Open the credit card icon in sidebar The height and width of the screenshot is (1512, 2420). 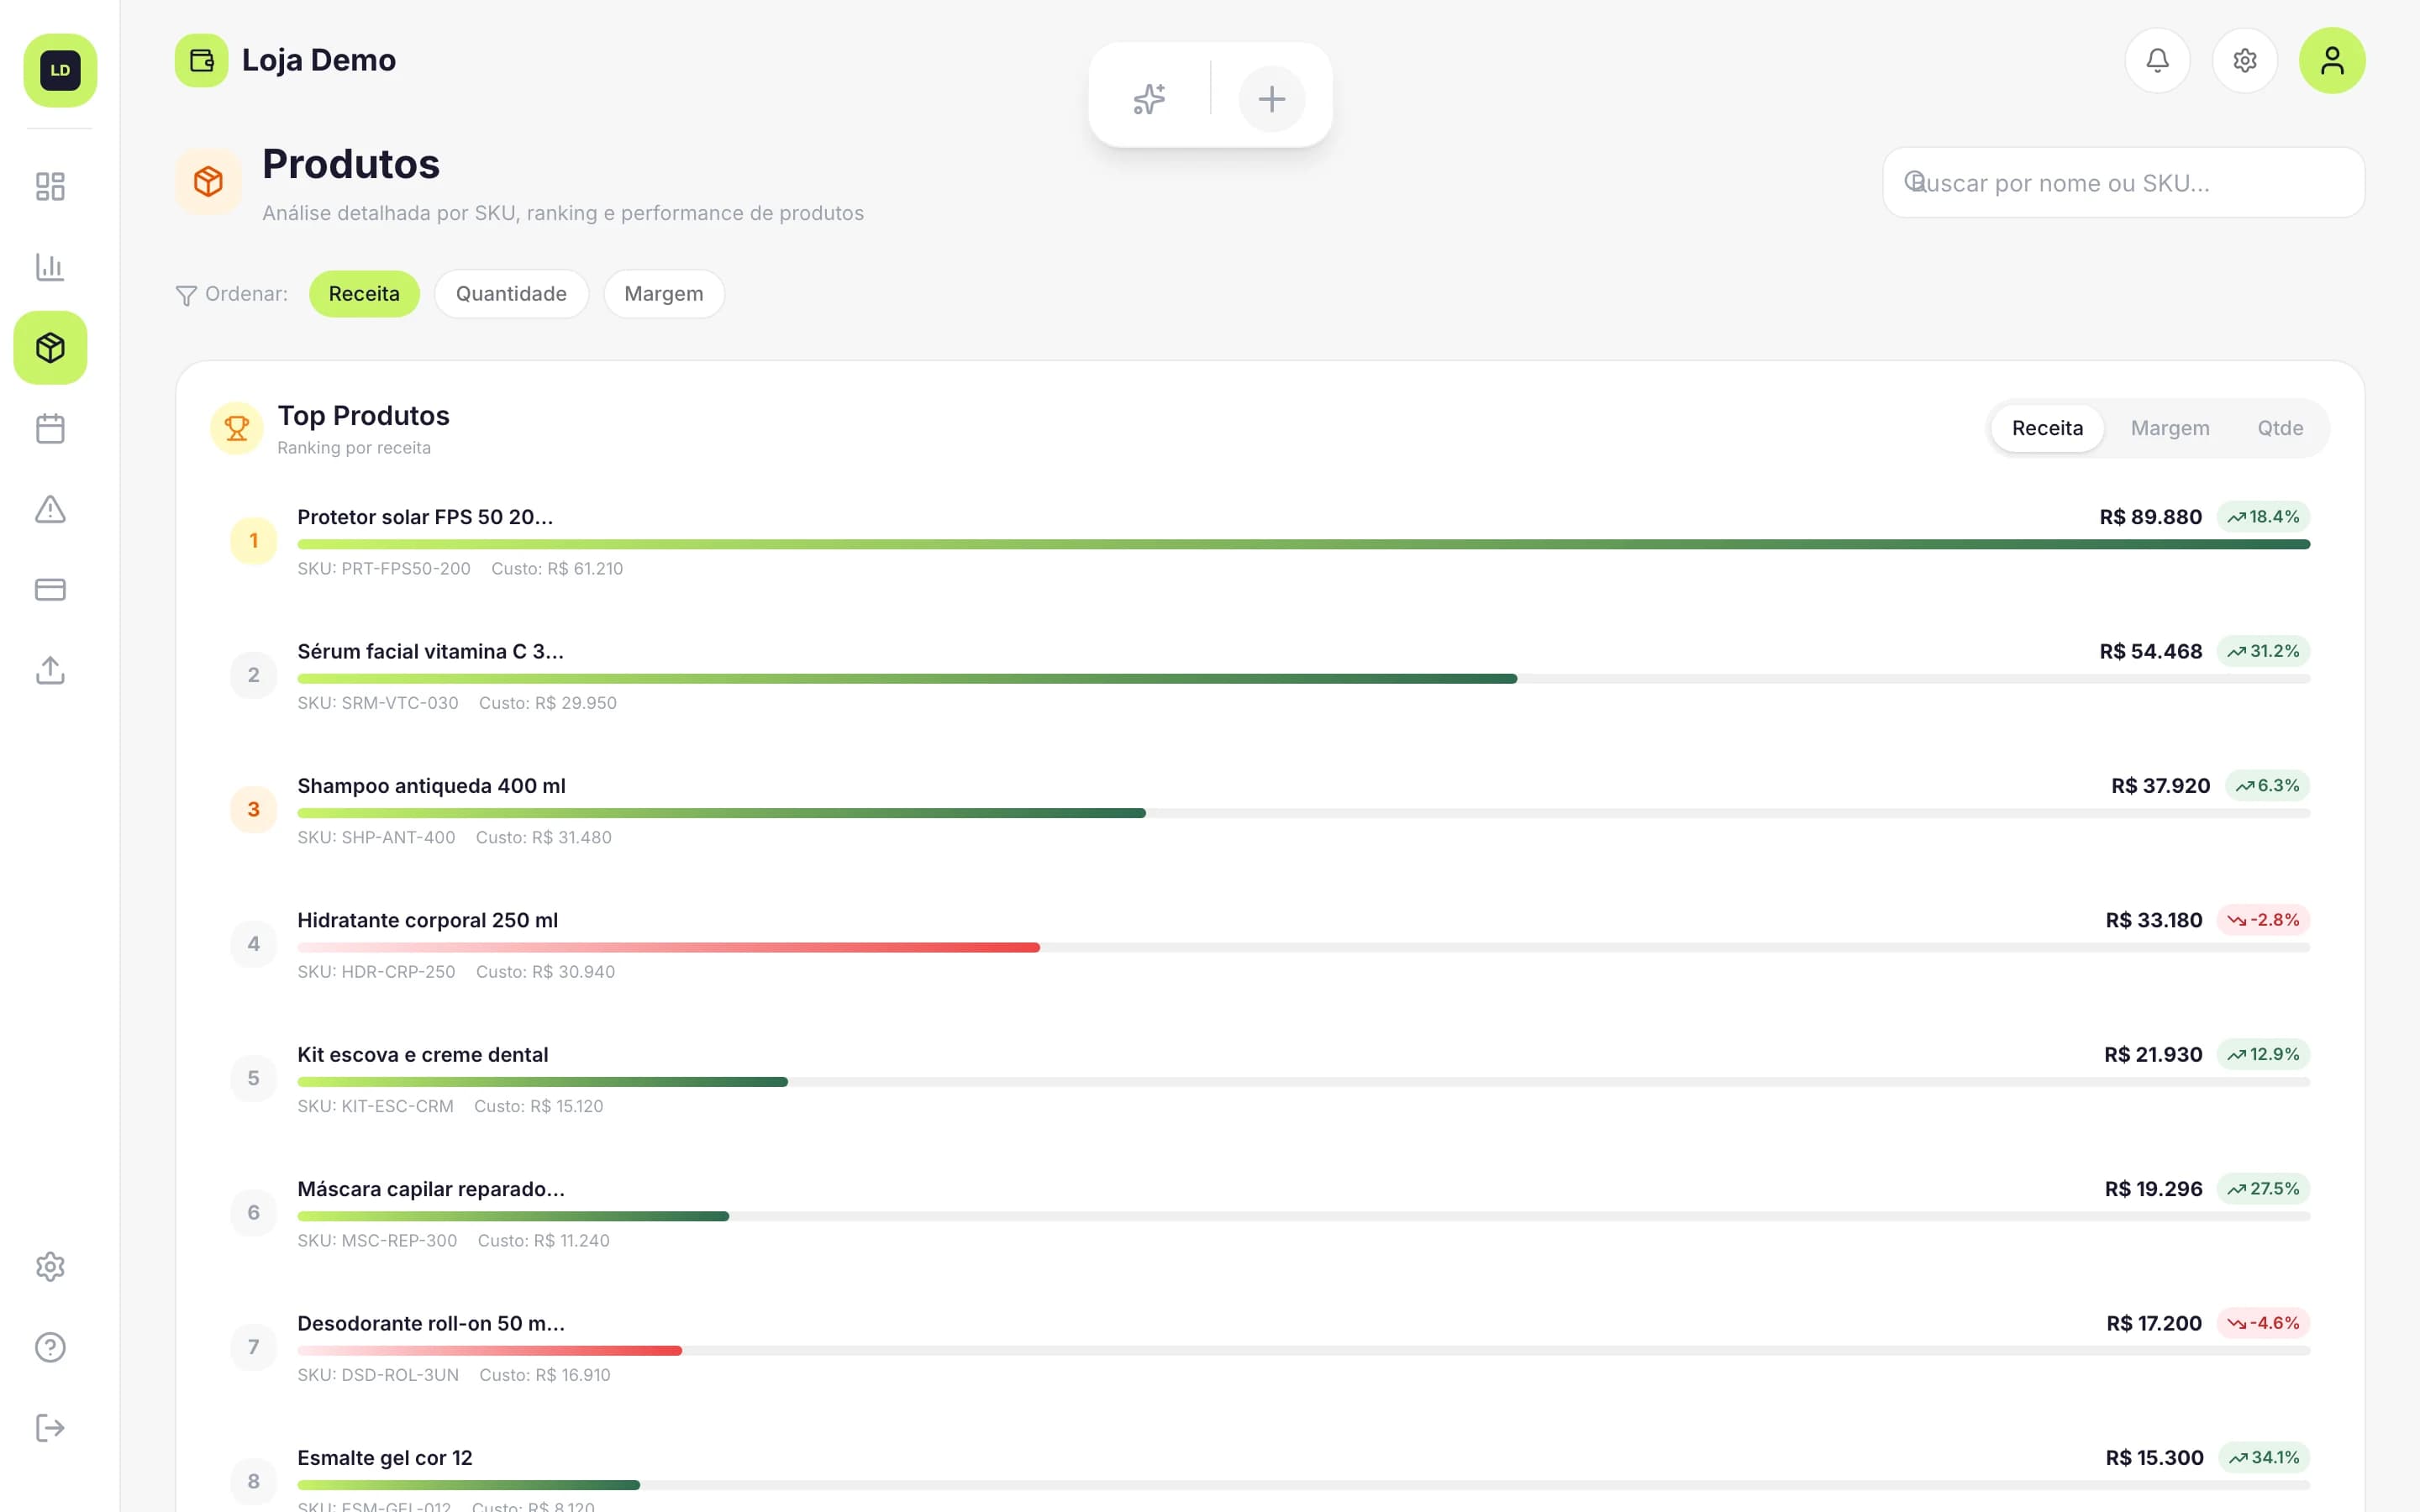point(50,589)
